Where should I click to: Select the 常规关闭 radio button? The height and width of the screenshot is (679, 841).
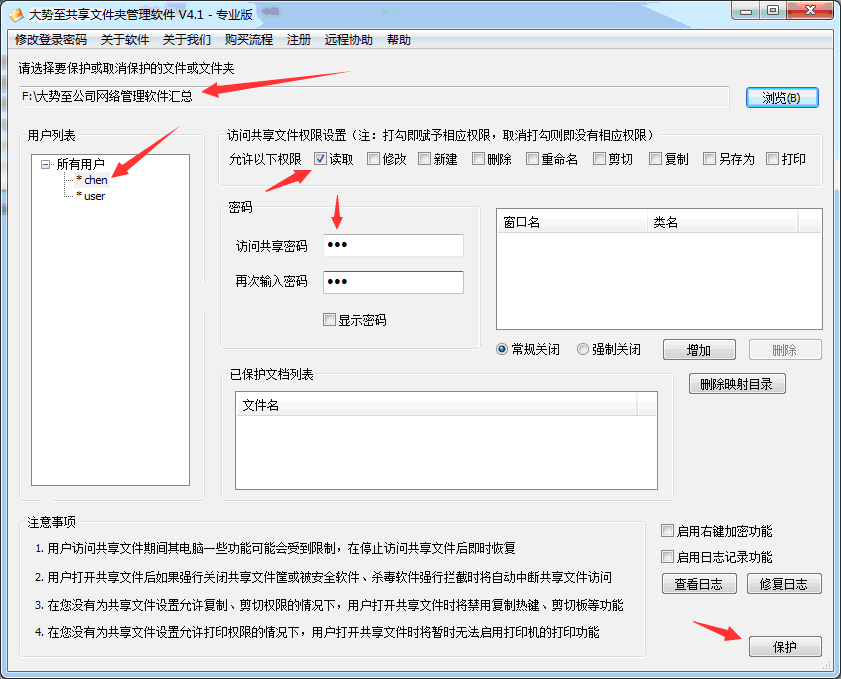tap(503, 349)
